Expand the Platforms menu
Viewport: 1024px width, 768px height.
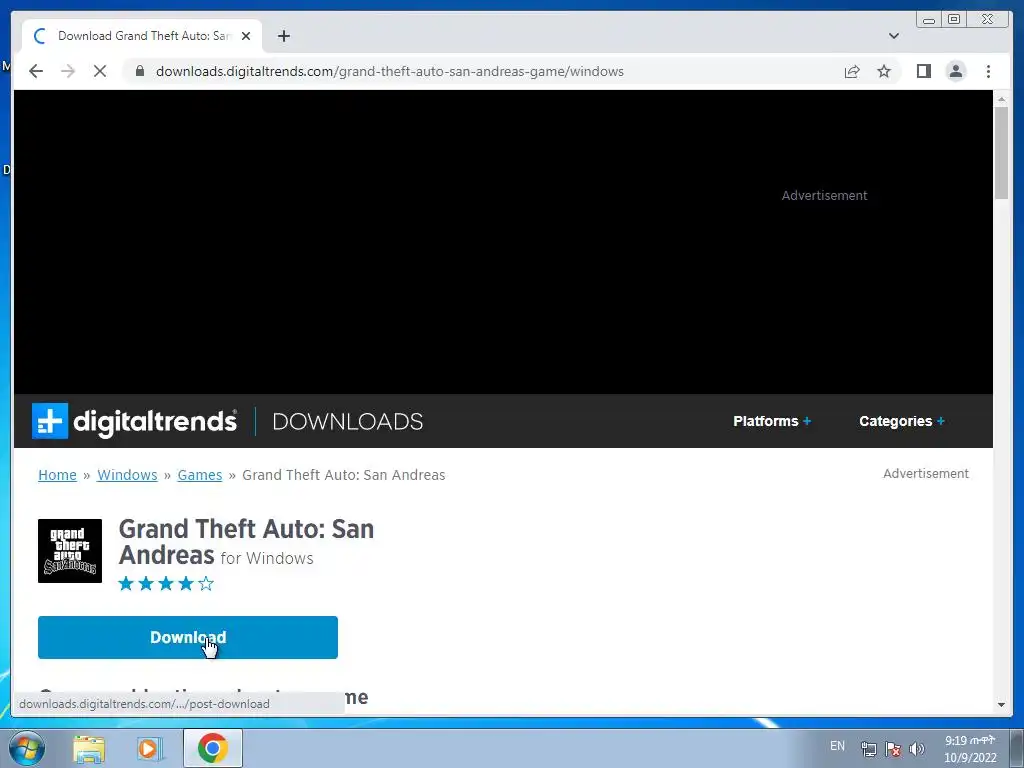(772, 421)
